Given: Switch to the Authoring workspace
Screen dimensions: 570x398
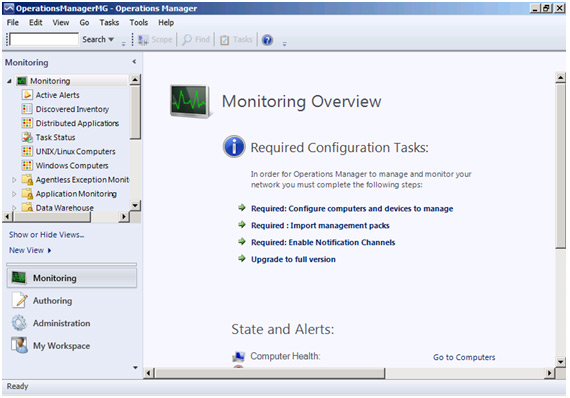Looking at the screenshot, I should coord(72,301).
